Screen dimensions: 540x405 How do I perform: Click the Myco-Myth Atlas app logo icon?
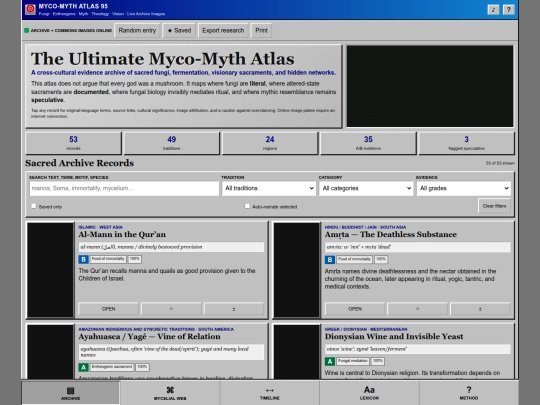pos(30,9)
